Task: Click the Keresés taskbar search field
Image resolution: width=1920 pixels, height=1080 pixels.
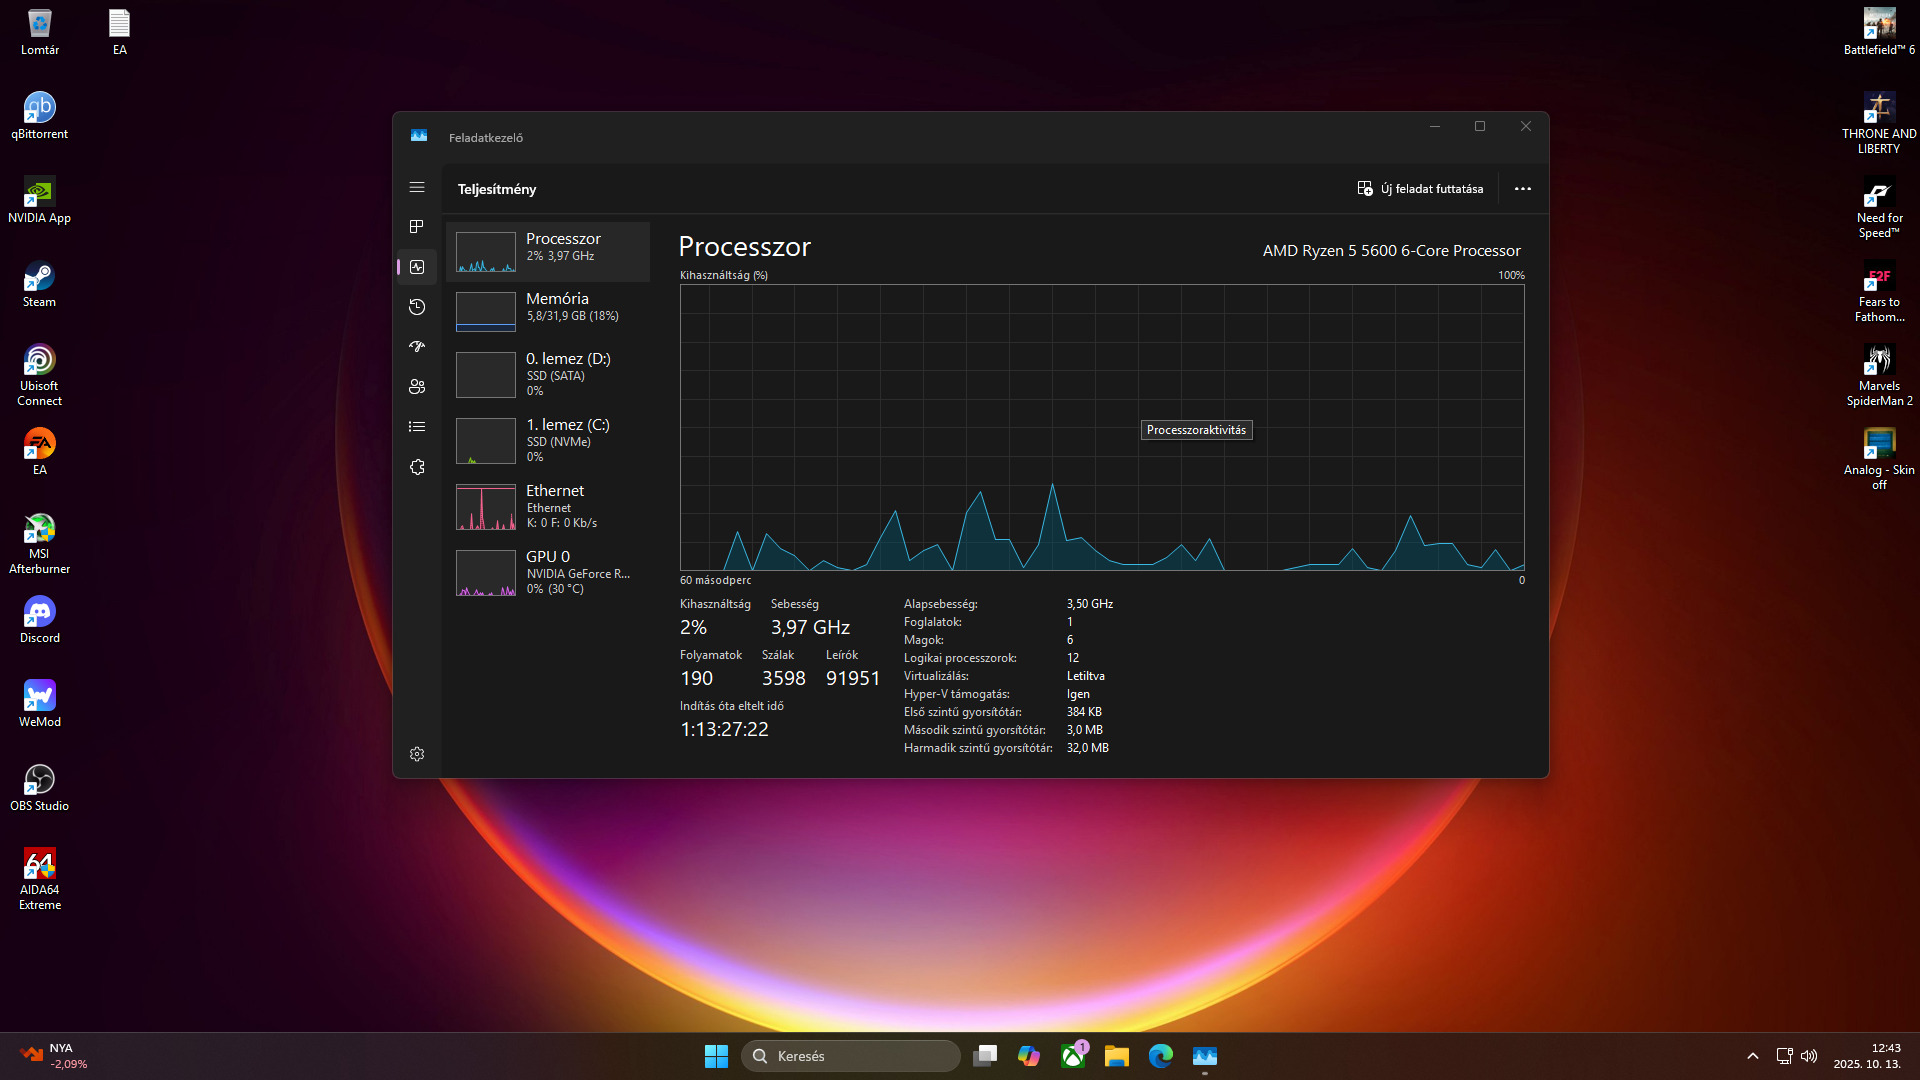Action: [850, 1056]
